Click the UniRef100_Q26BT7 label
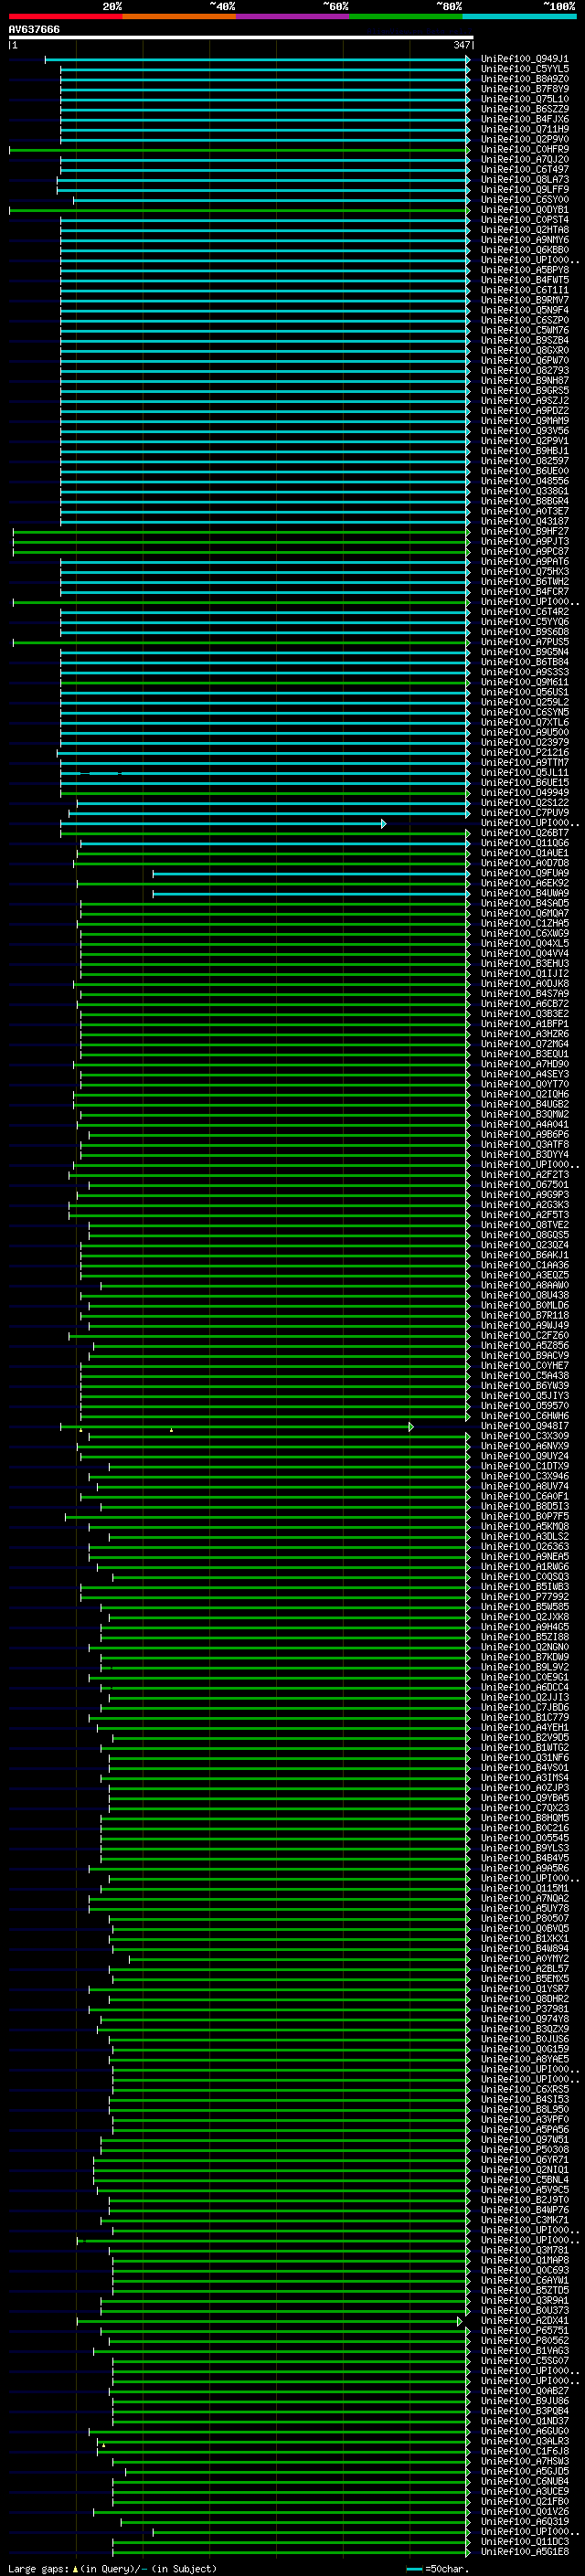This screenshot has height=2576, width=585. pyautogui.click(x=525, y=833)
